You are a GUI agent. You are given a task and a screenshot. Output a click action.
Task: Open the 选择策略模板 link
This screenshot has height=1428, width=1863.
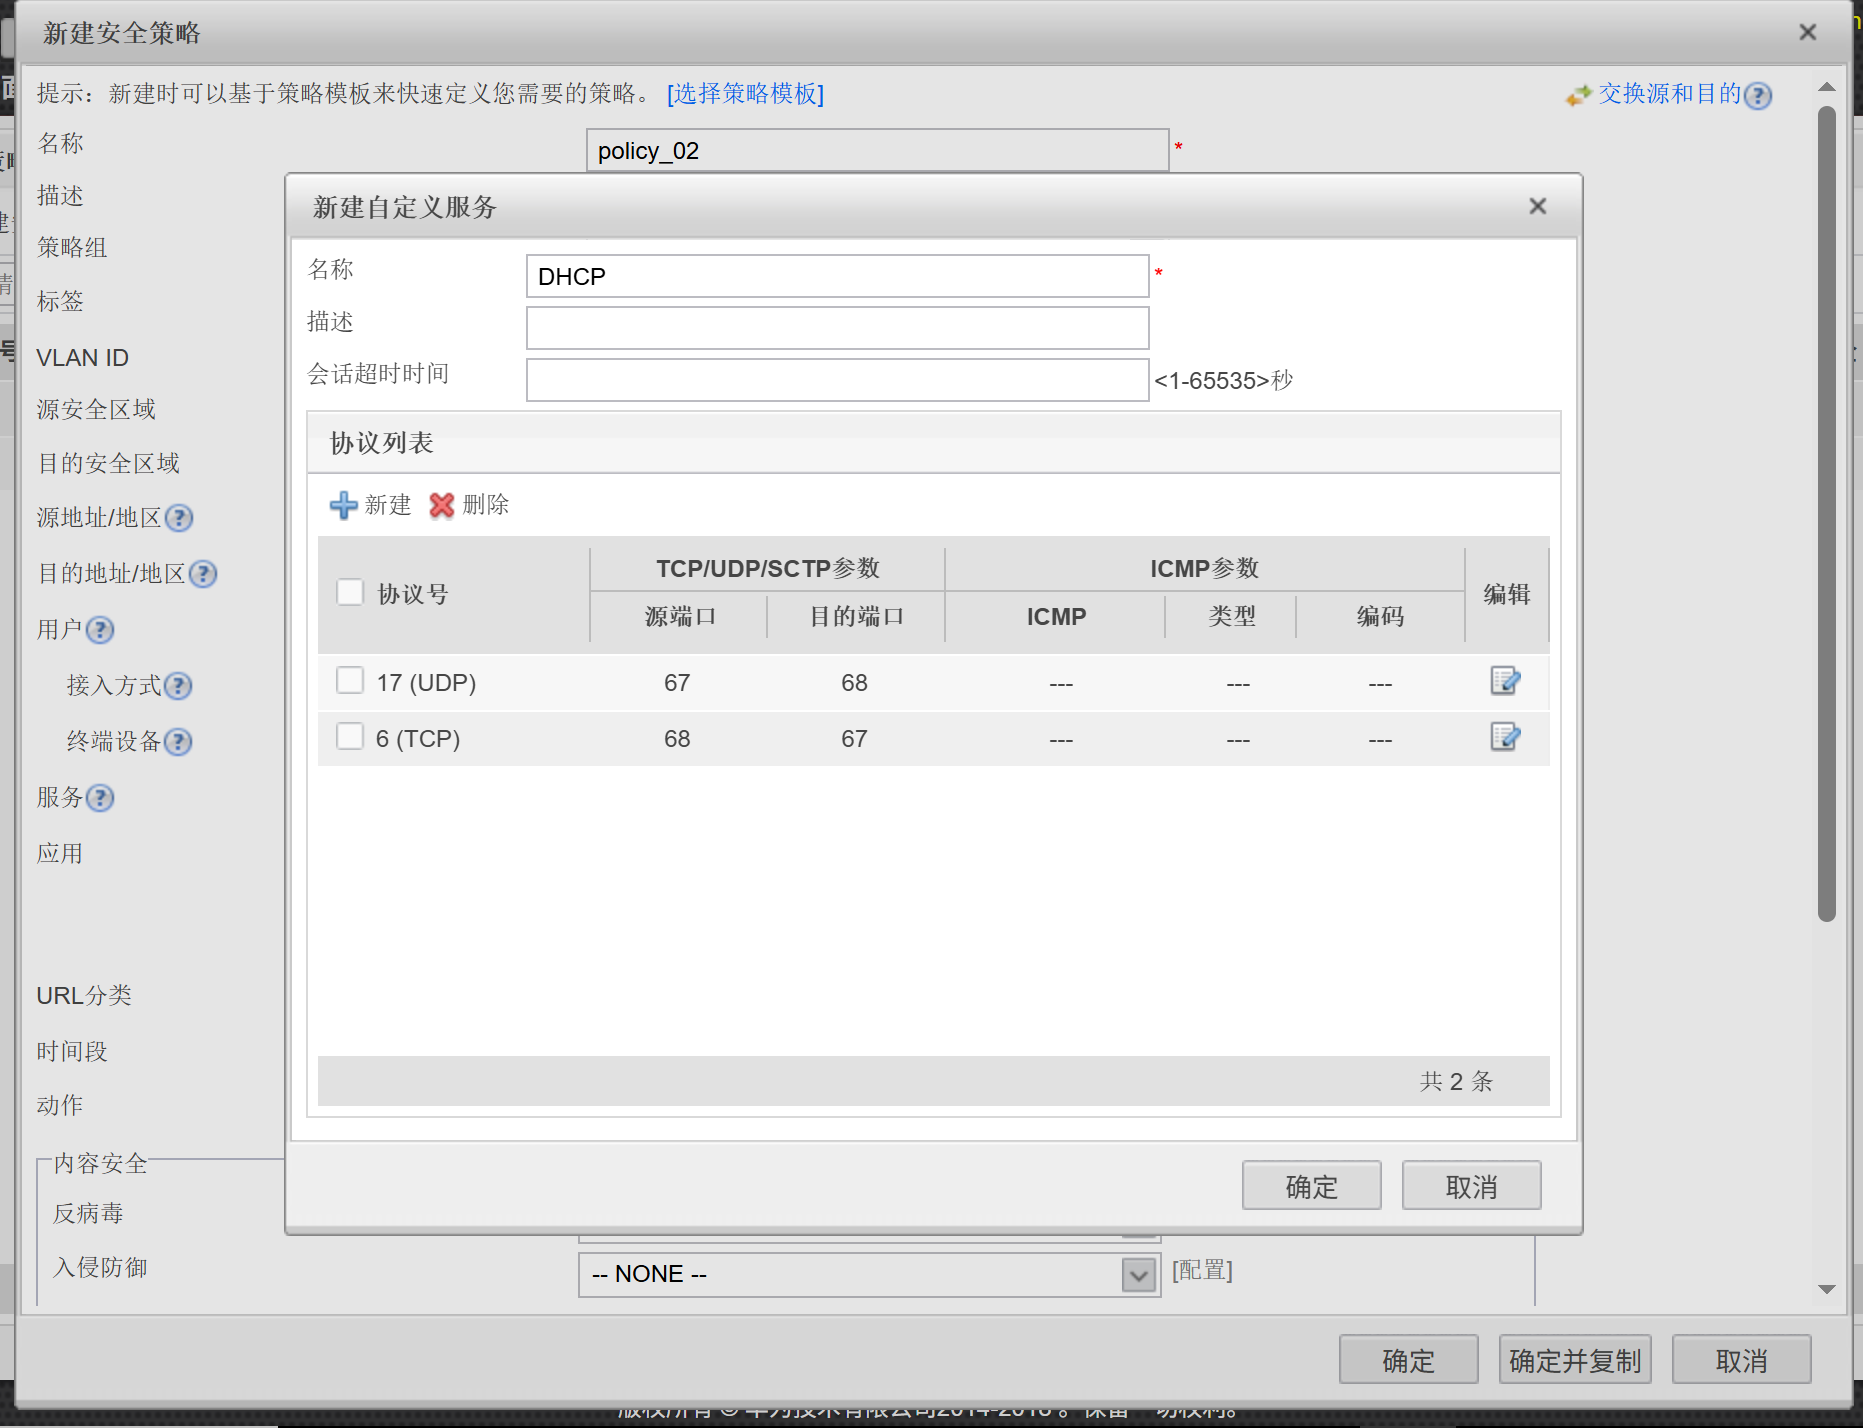coord(746,94)
